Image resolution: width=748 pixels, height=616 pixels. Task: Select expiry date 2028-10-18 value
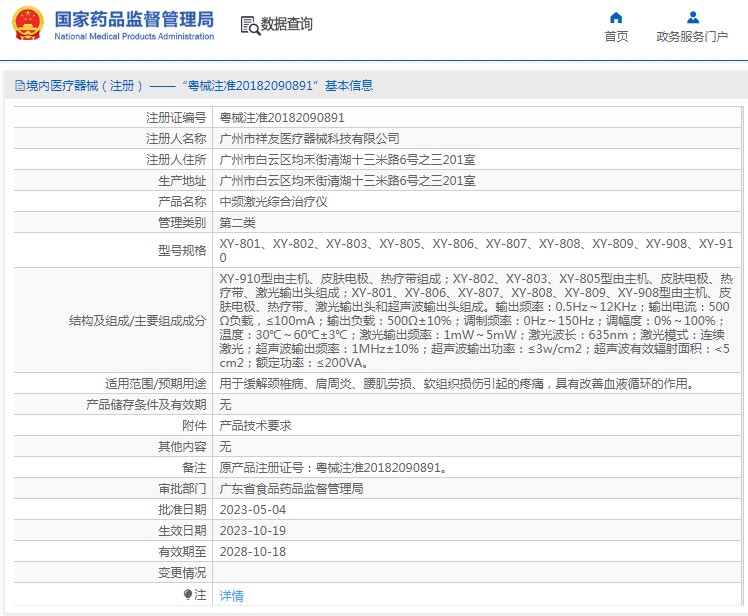pos(252,551)
